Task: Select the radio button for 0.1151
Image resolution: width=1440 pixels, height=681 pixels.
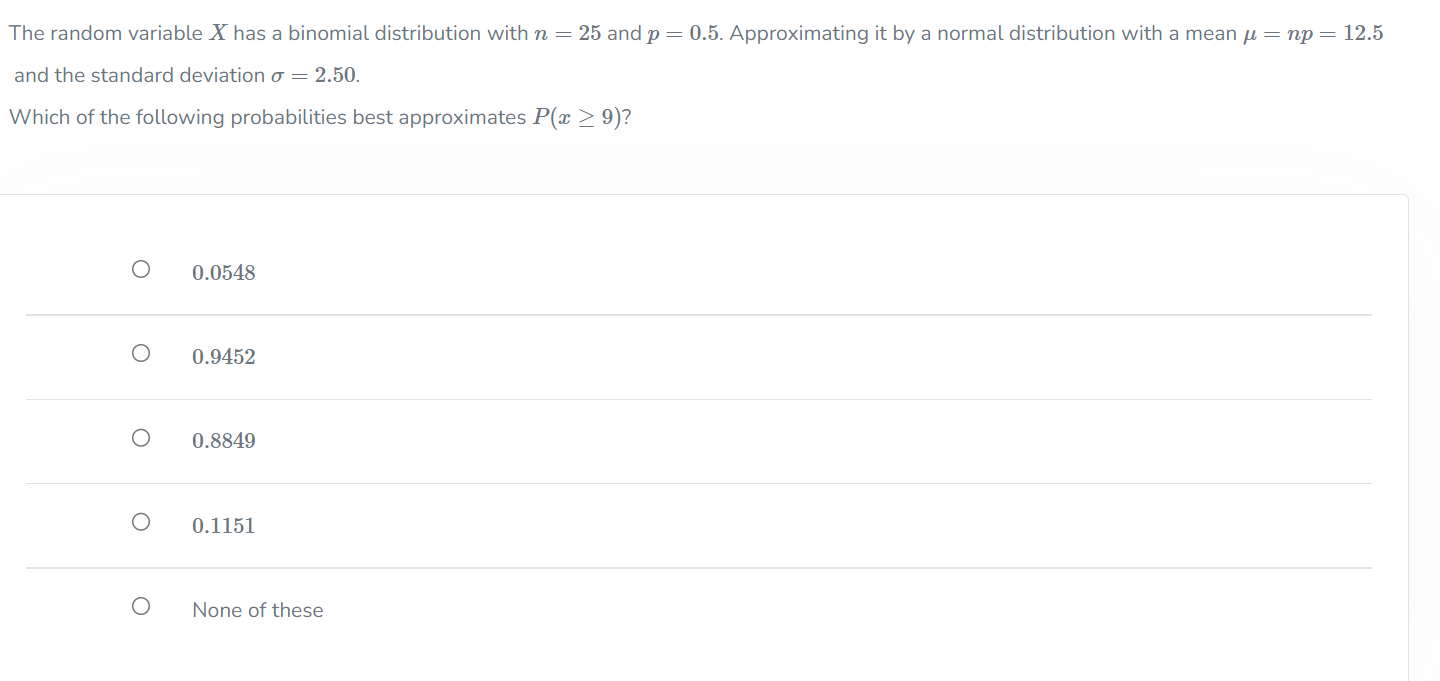Action: [141, 521]
